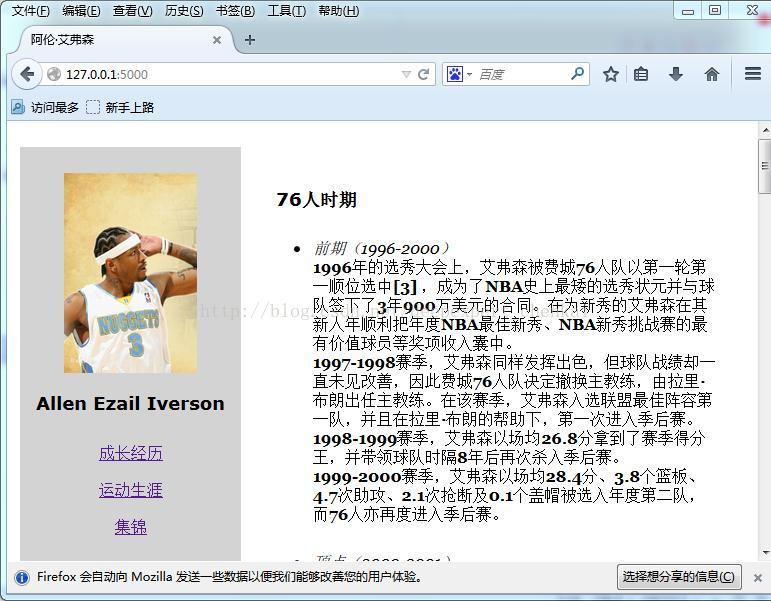771x601 pixels.
Task: Maximize the Firefox window
Action: (x=714, y=10)
